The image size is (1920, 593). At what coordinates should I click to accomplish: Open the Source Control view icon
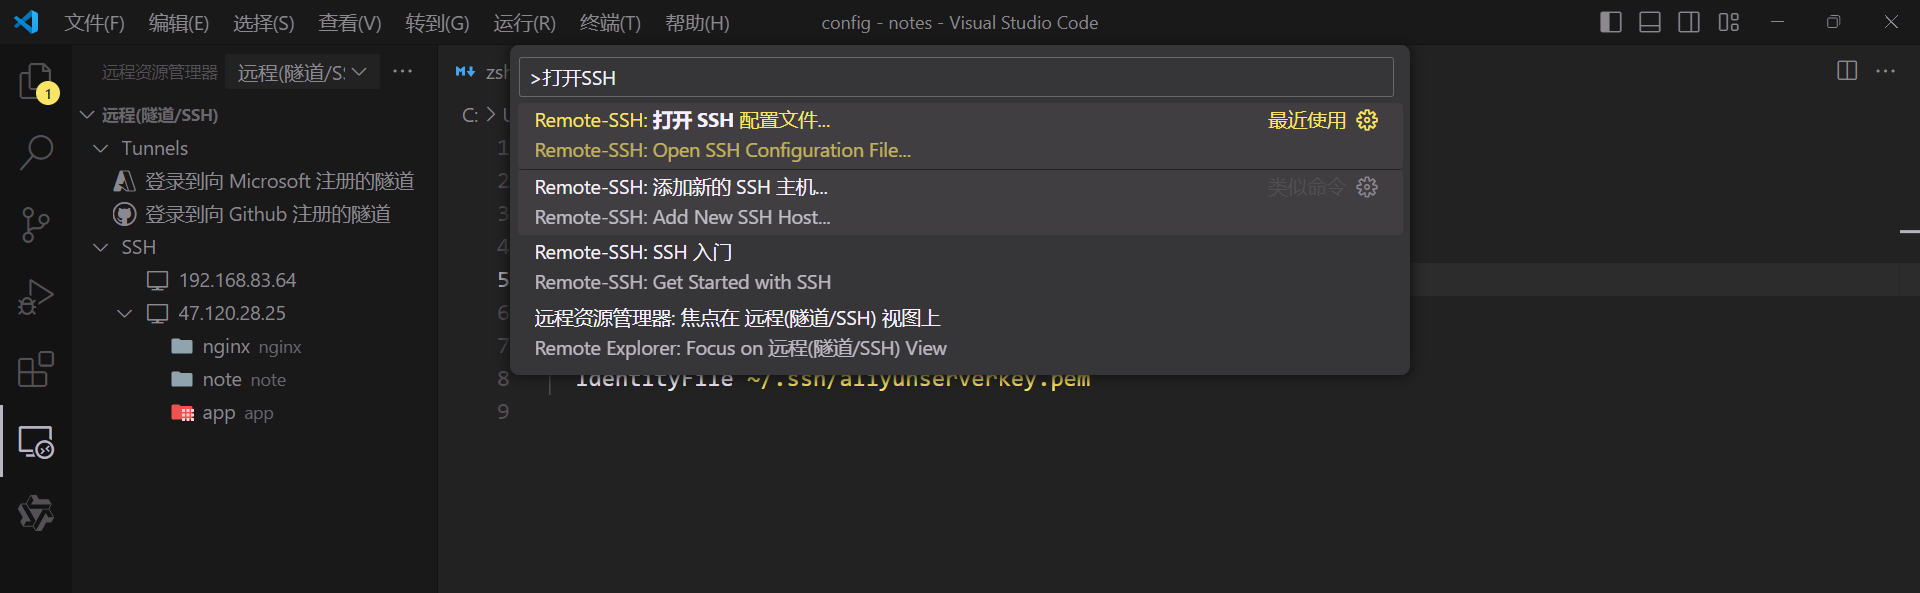(36, 225)
